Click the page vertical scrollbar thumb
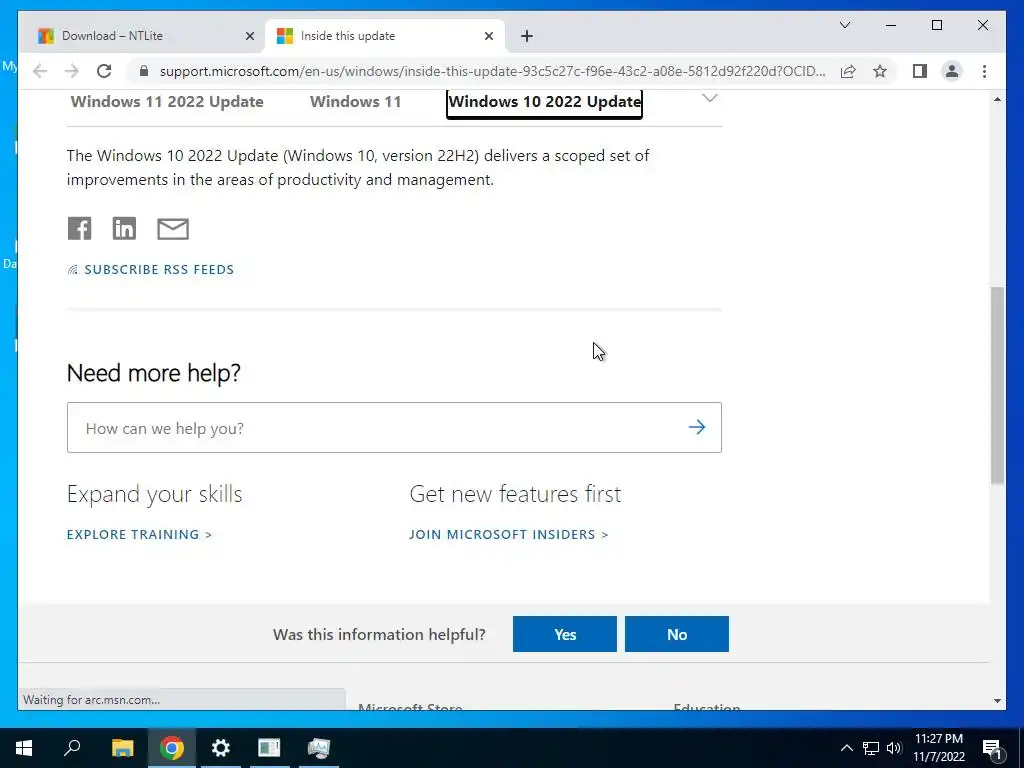This screenshot has width=1024, height=768. pyautogui.click(x=997, y=385)
